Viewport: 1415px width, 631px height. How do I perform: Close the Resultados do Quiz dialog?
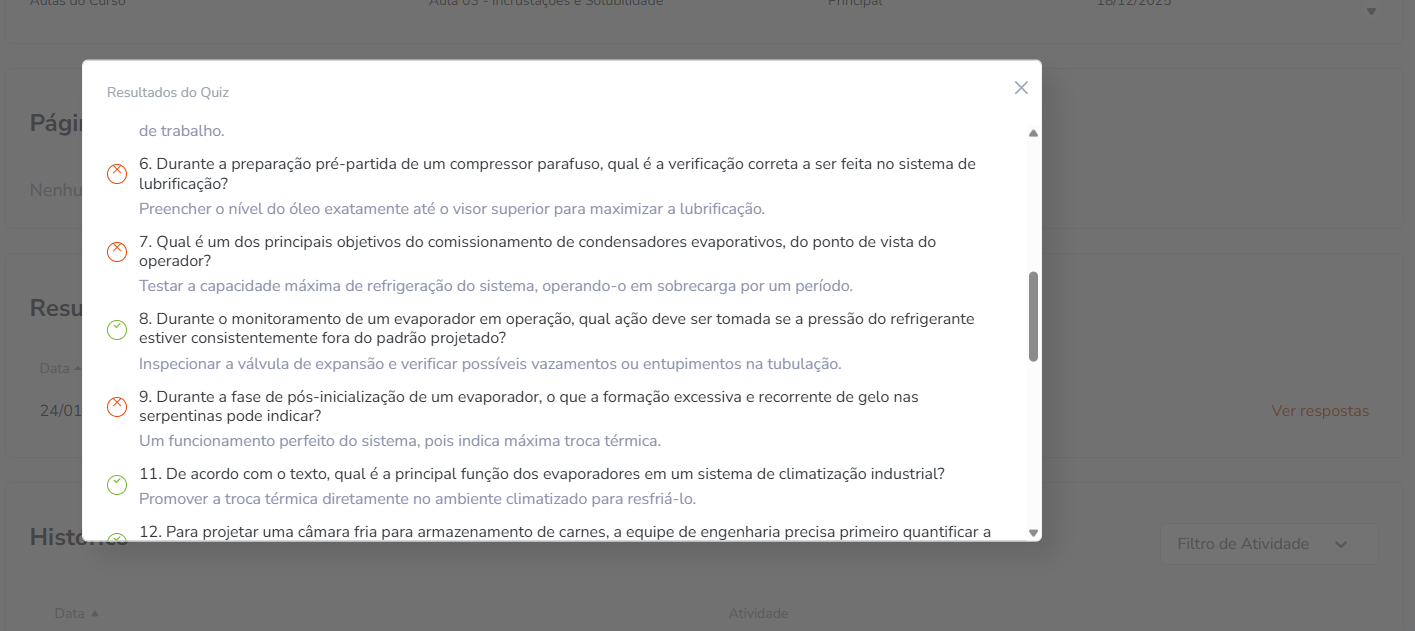pyautogui.click(x=1021, y=88)
